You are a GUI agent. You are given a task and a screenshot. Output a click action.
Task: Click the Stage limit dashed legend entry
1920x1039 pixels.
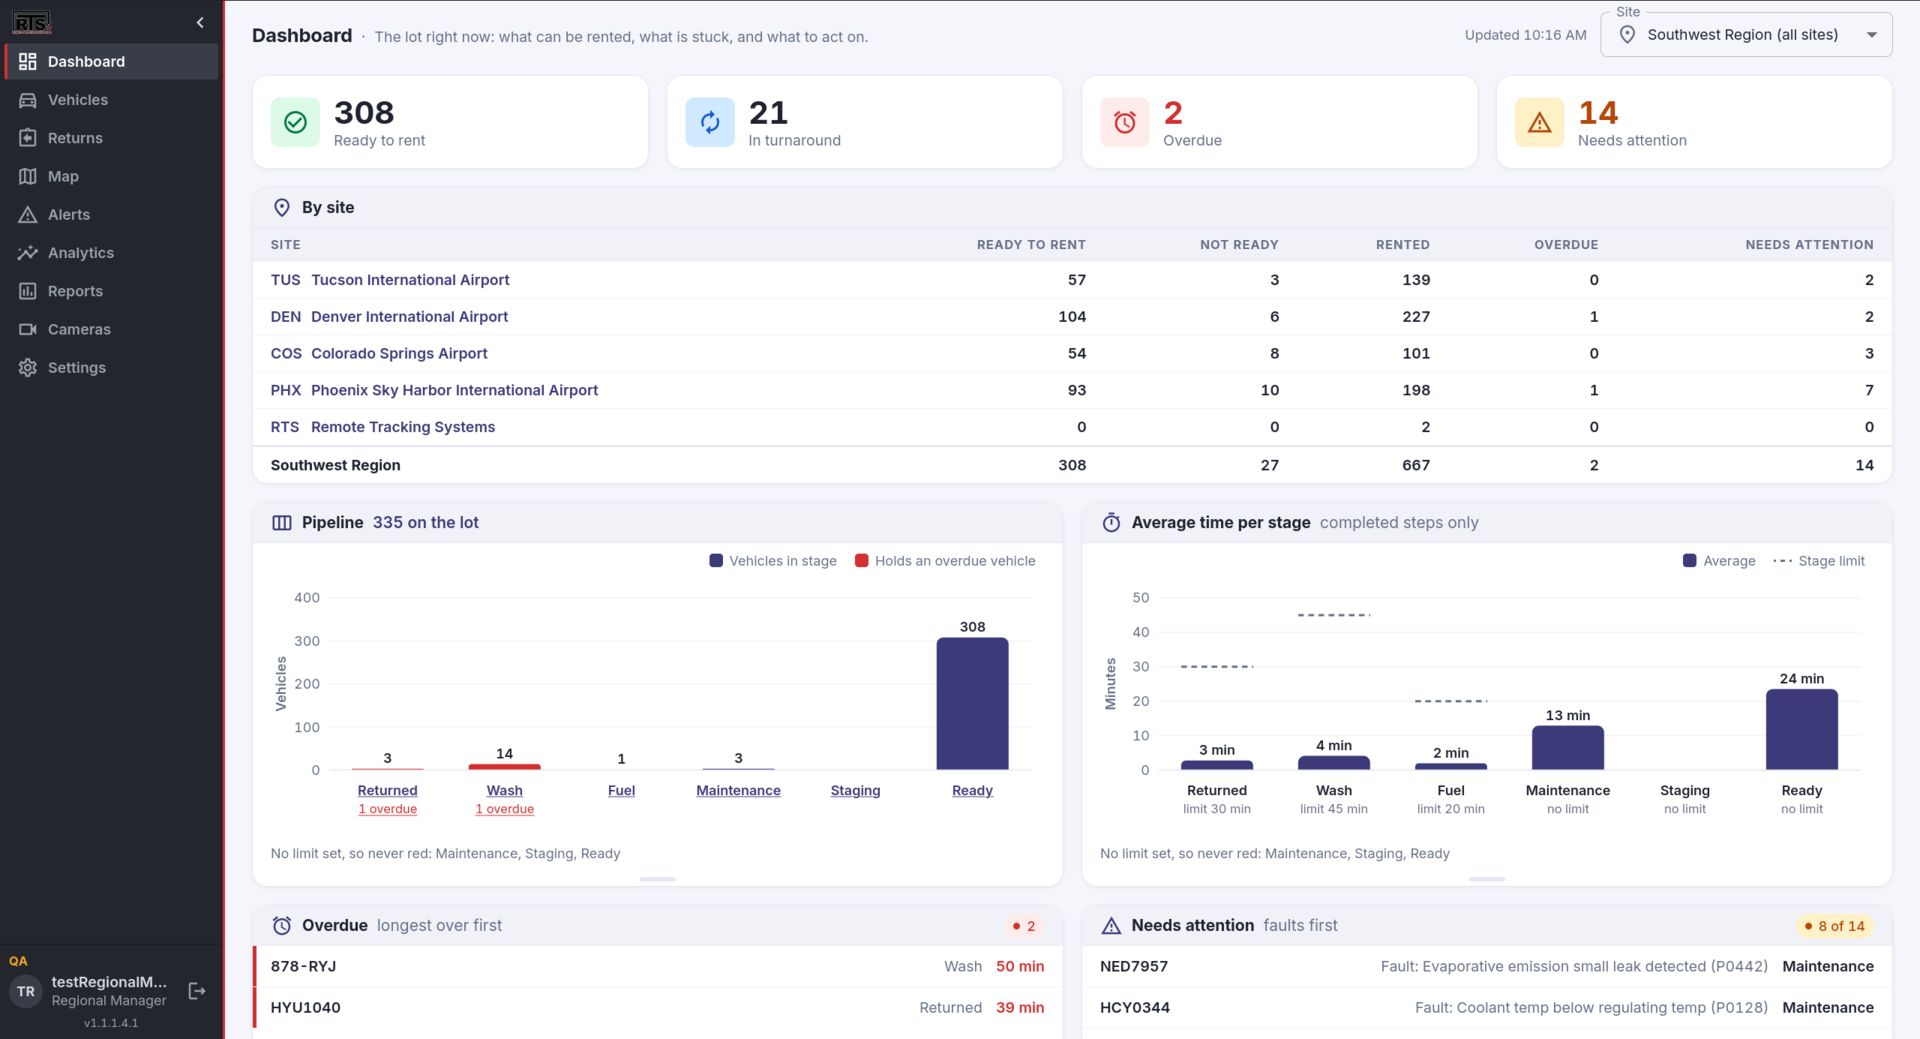click(x=1819, y=561)
